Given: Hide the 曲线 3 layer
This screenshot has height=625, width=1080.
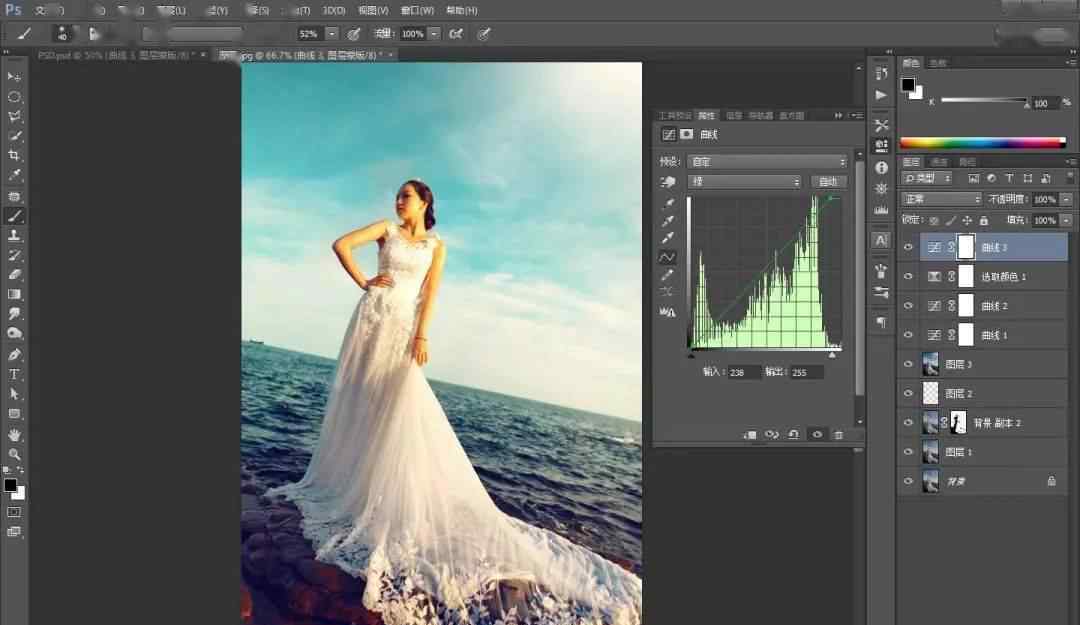Looking at the screenshot, I should click(908, 247).
